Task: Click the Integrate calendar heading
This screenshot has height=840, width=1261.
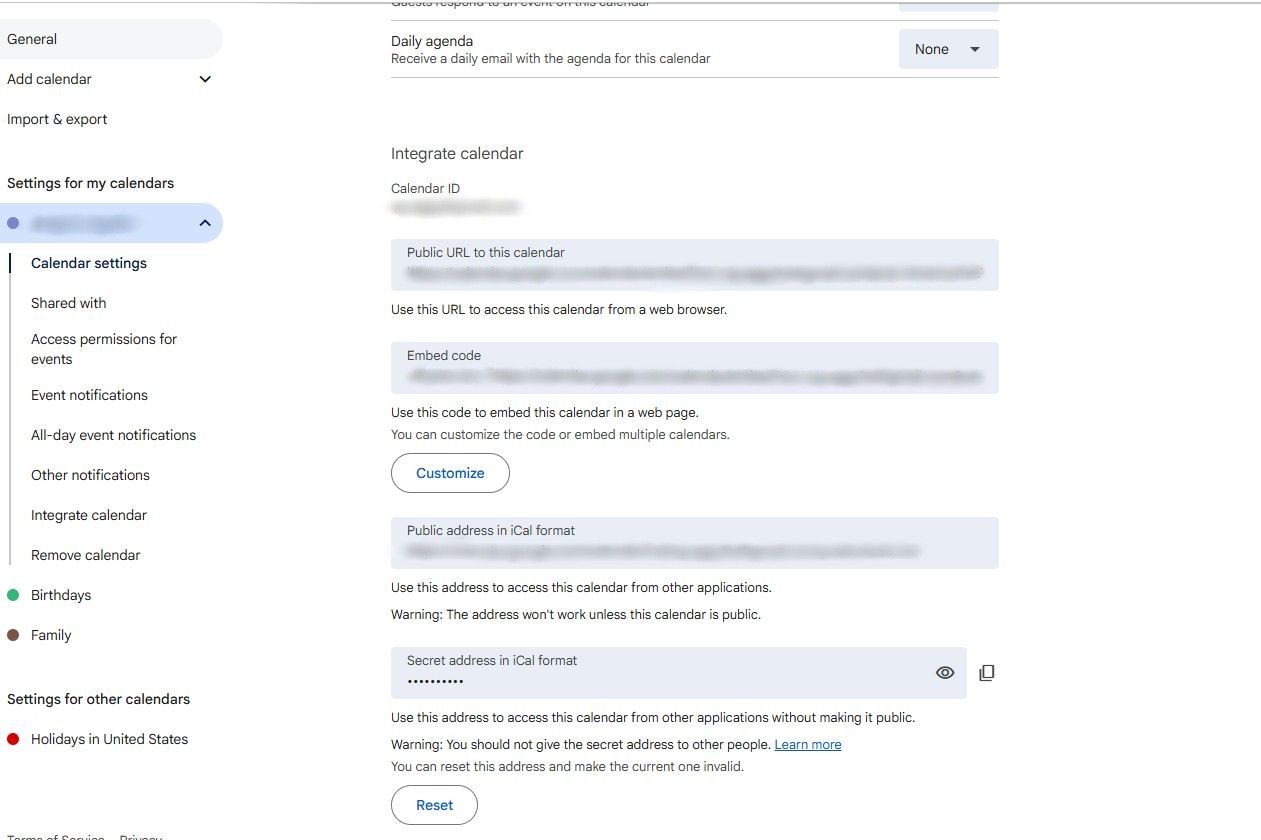Action: click(x=457, y=153)
